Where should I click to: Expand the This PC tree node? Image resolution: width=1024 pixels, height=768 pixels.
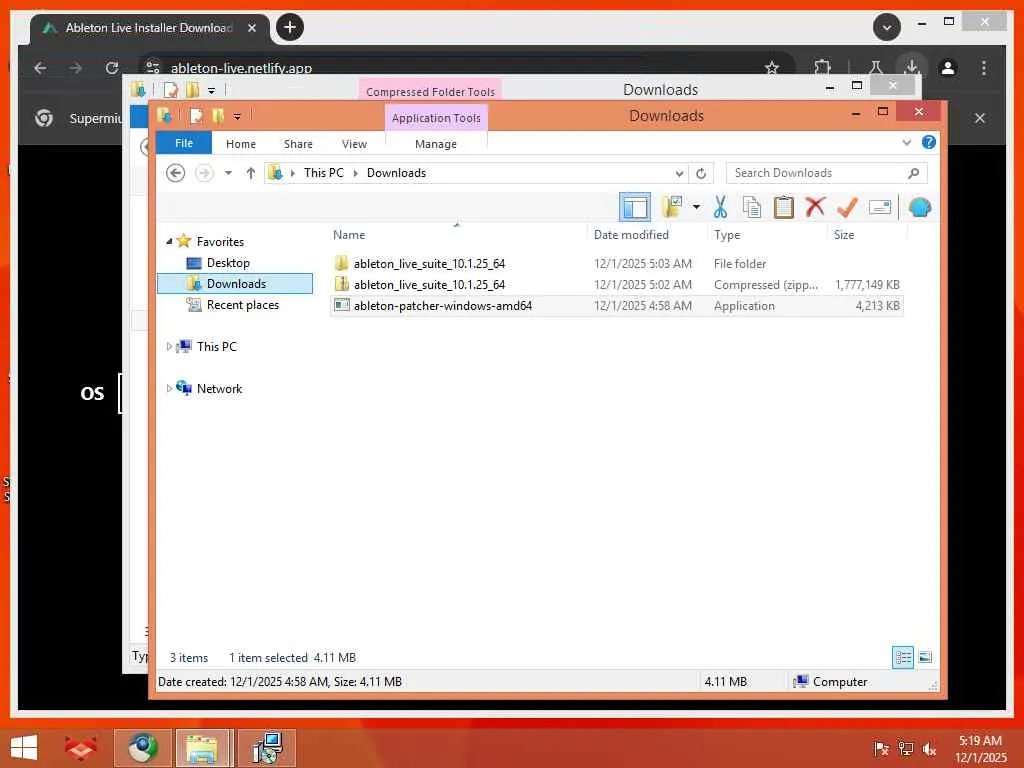click(x=168, y=347)
